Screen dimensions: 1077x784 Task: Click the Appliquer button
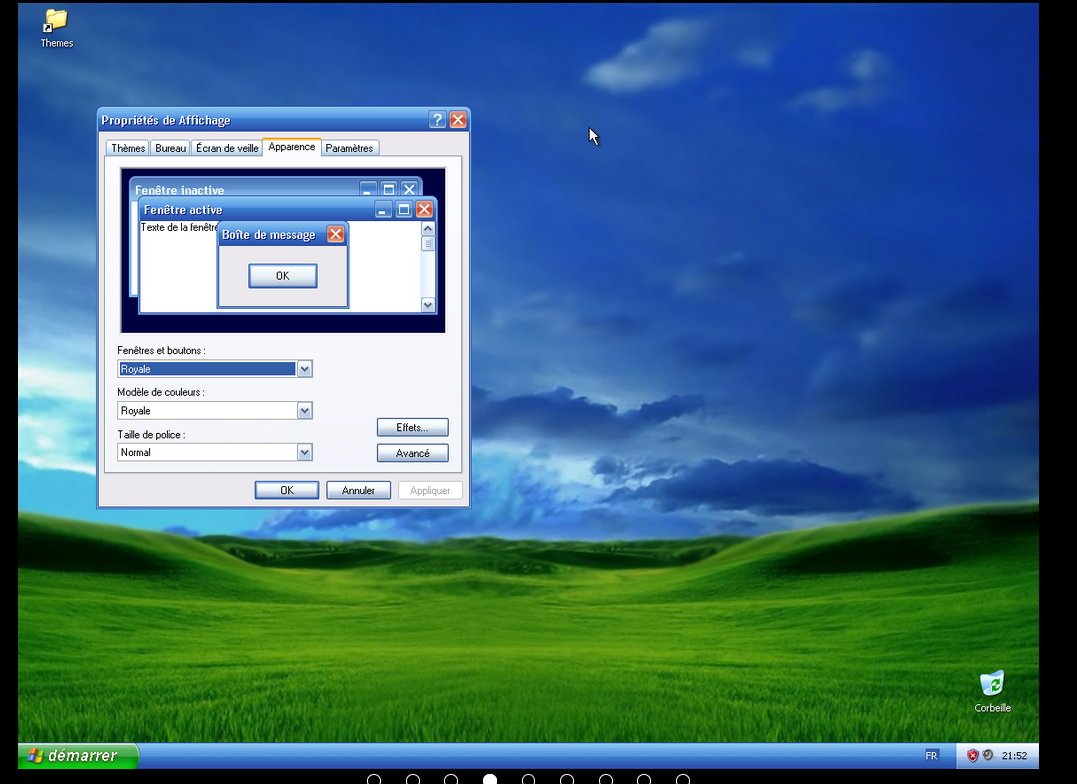tap(430, 490)
